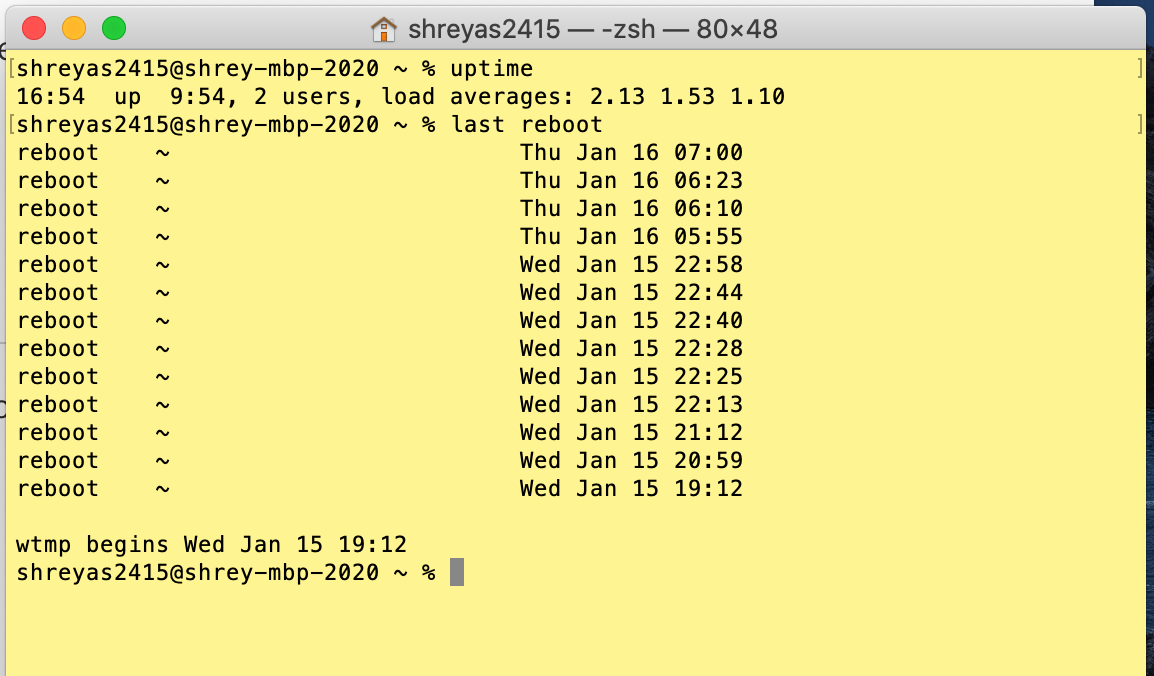Click the 'Wed Jan 15 19:12' reboot entry
1154x676 pixels.
click(x=631, y=489)
